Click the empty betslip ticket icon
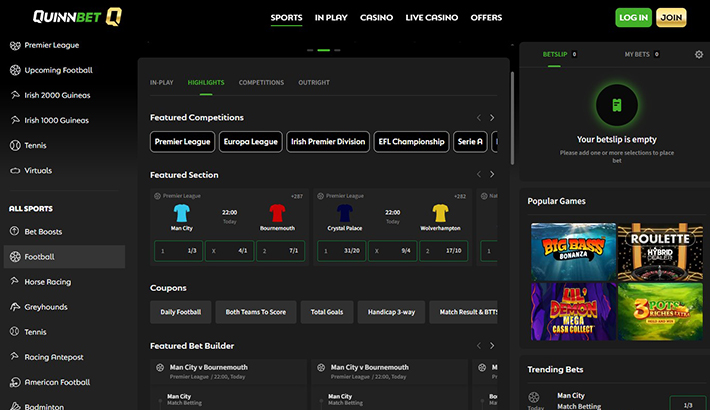Viewport: 710px width, 410px height. (x=617, y=105)
